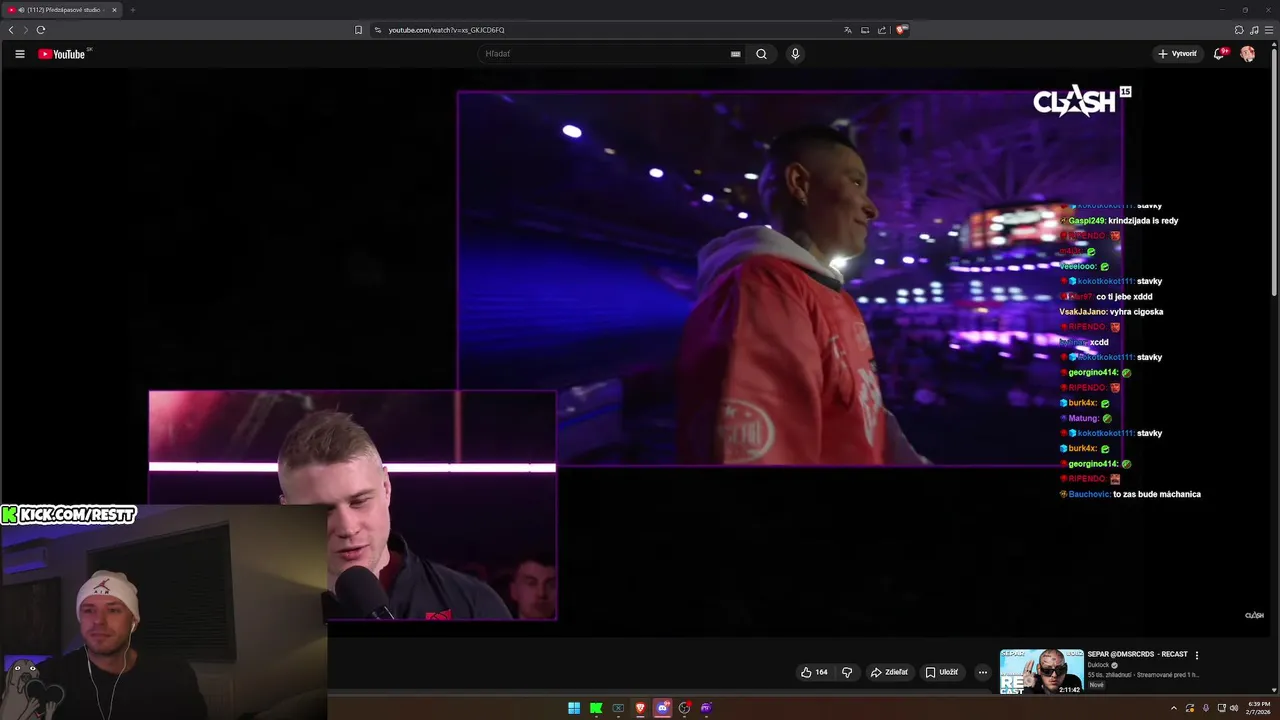The width and height of the screenshot is (1280, 720).
Task: Open options menu for SEPAR RECAST video
Action: (x=1197, y=655)
